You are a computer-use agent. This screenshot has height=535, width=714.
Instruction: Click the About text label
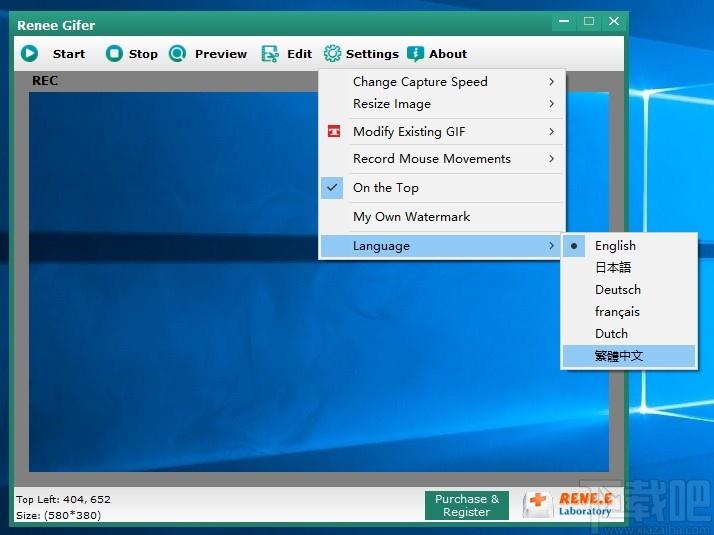[x=448, y=54]
